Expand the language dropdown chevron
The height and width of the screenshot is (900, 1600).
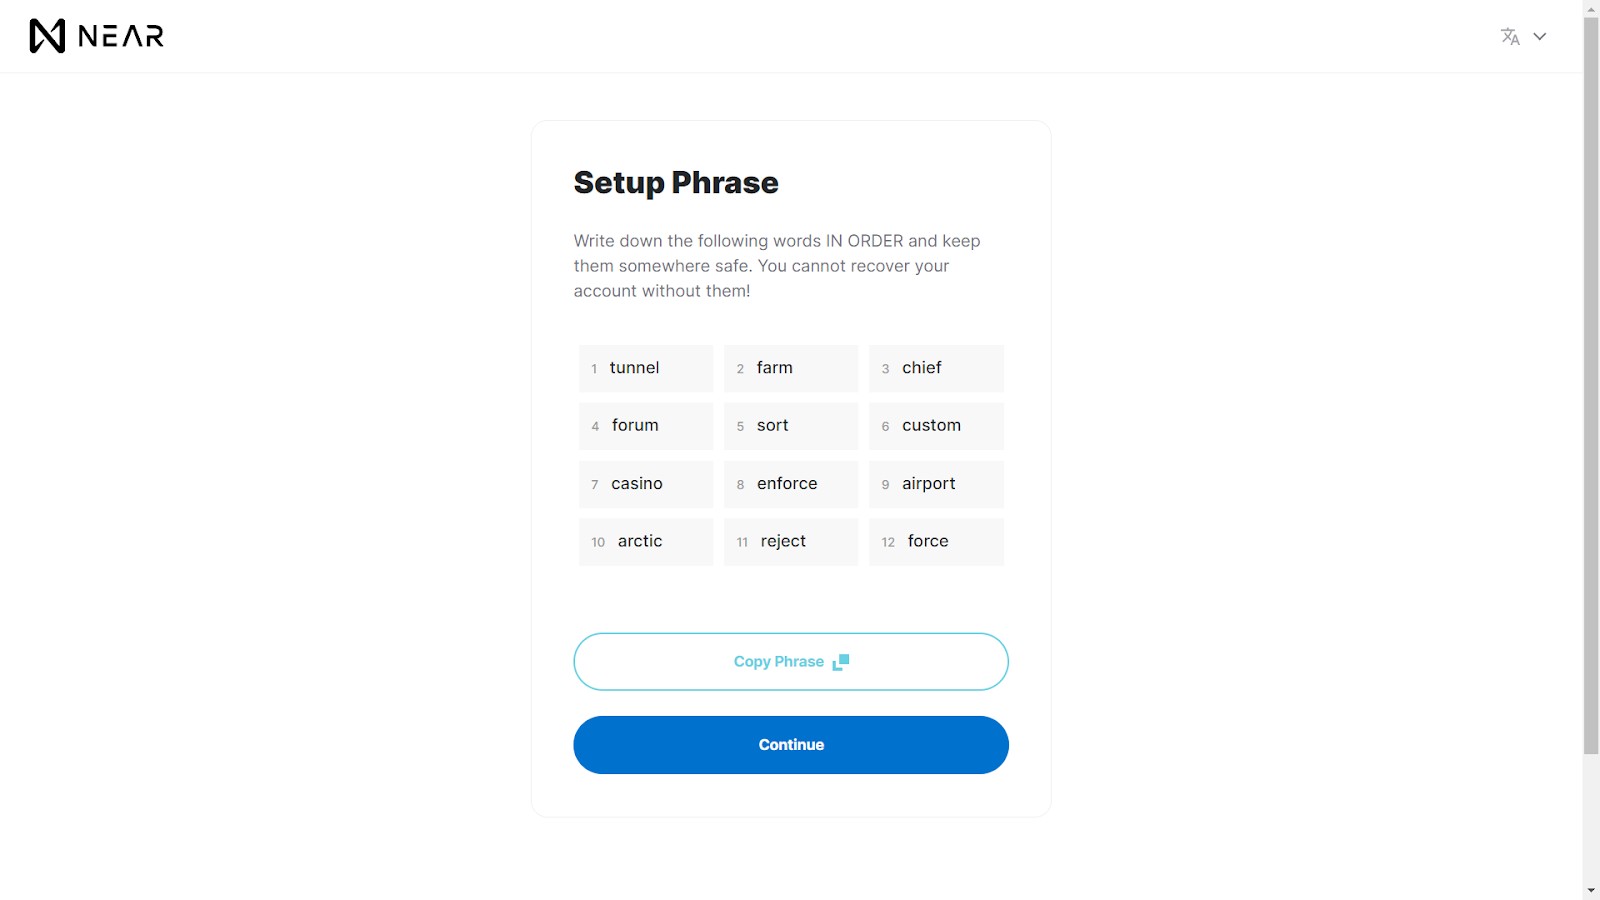(x=1540, y=37)
